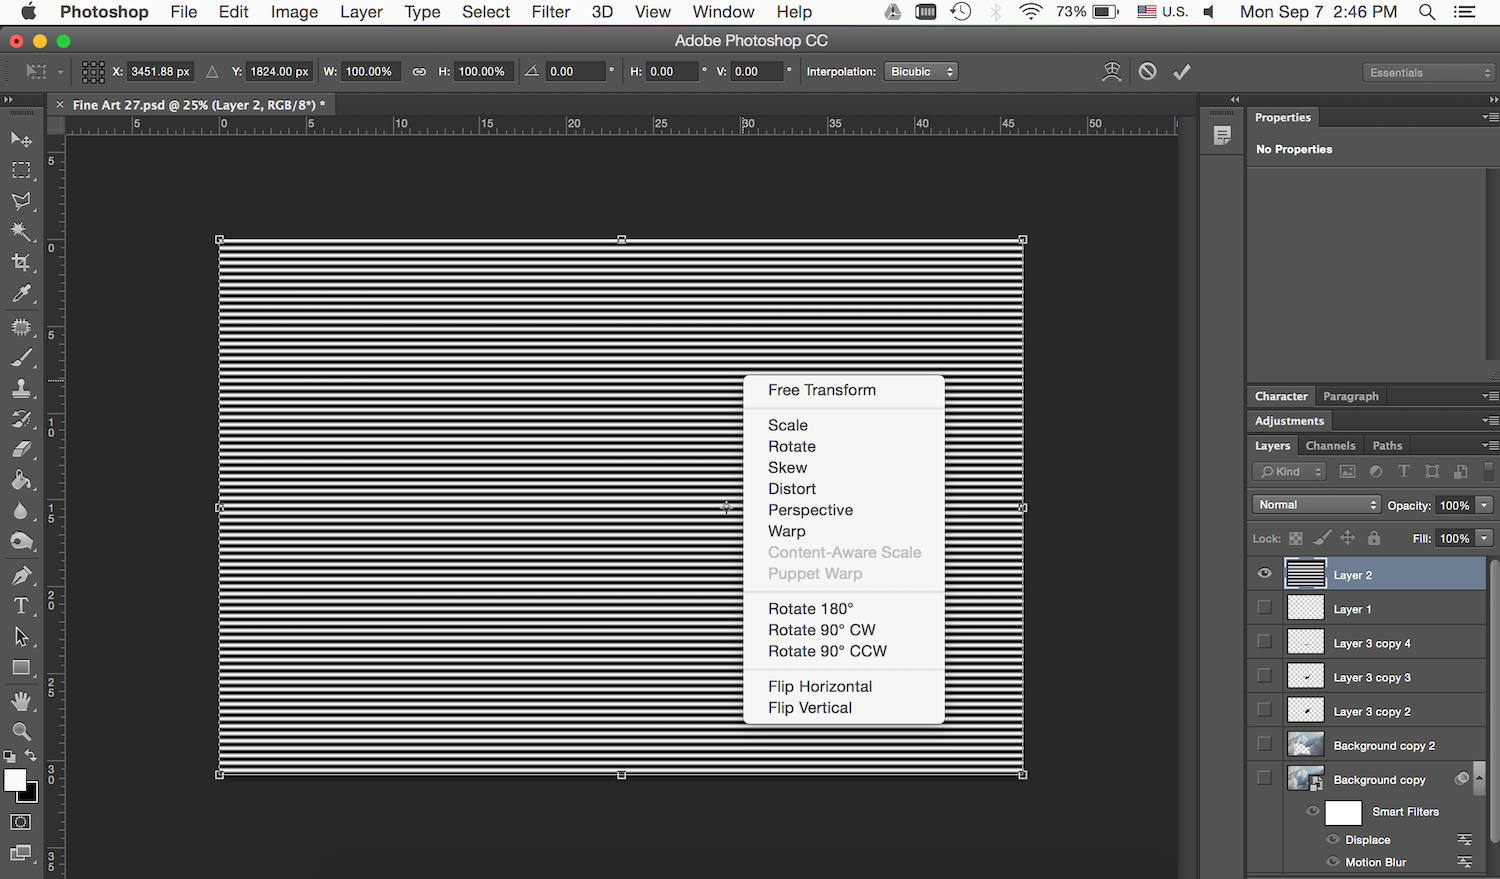The image size is (1500, 879).
Task: Click the background color swatch
Action: pos(31,795)
